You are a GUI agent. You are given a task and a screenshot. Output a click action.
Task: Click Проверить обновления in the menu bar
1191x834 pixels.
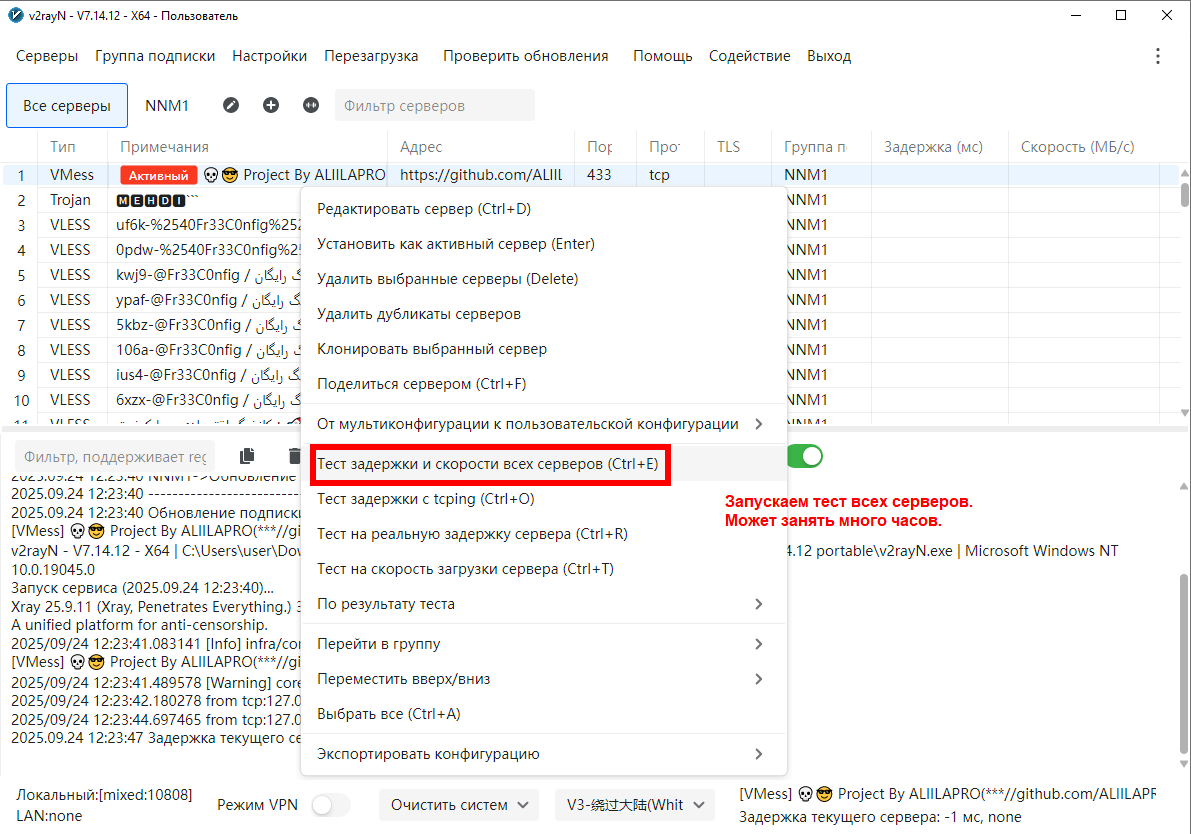click(525, 56)
